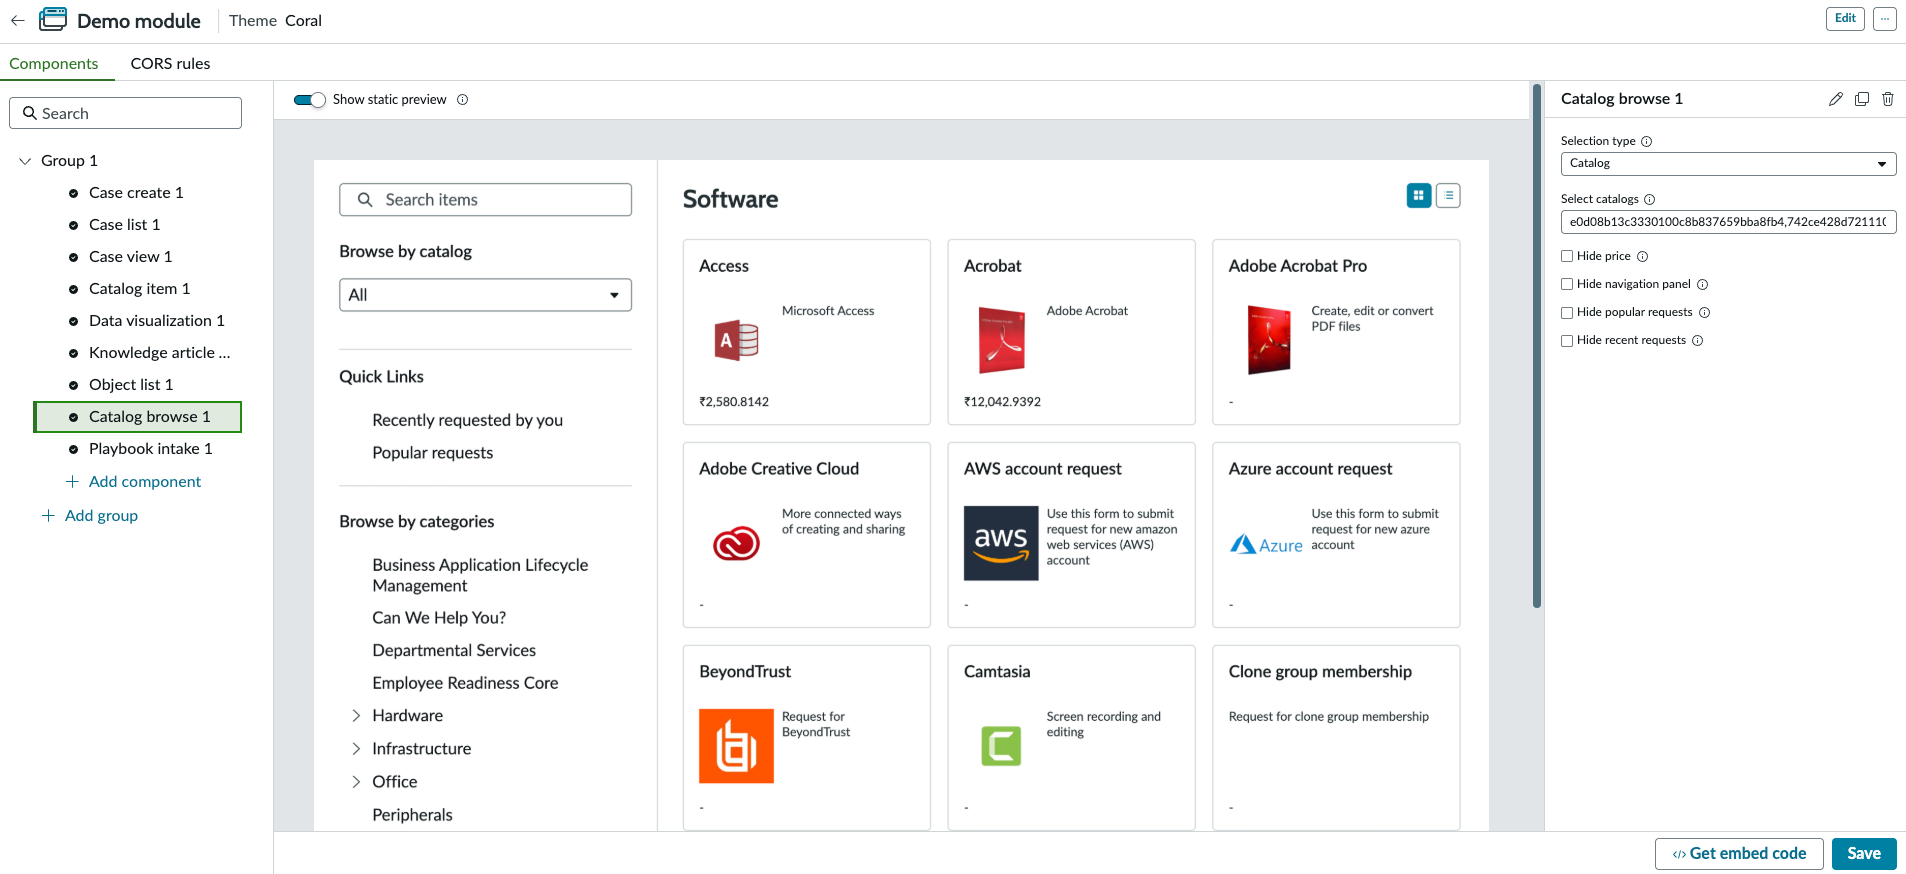Viewport: 1906px width, 874px height.
Task: Toggle the Show static preview switch
Action: (309, 100)
